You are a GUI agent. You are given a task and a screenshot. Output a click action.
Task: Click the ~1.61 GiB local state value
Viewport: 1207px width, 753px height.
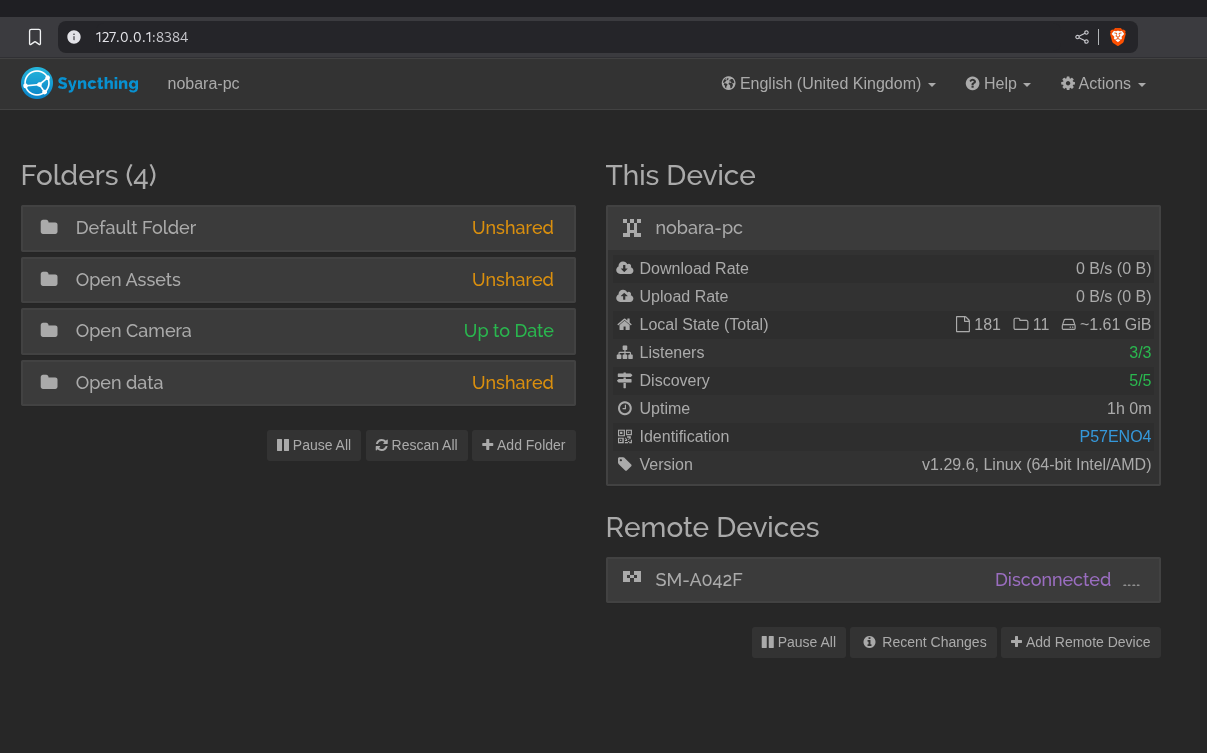[1115, 324]
